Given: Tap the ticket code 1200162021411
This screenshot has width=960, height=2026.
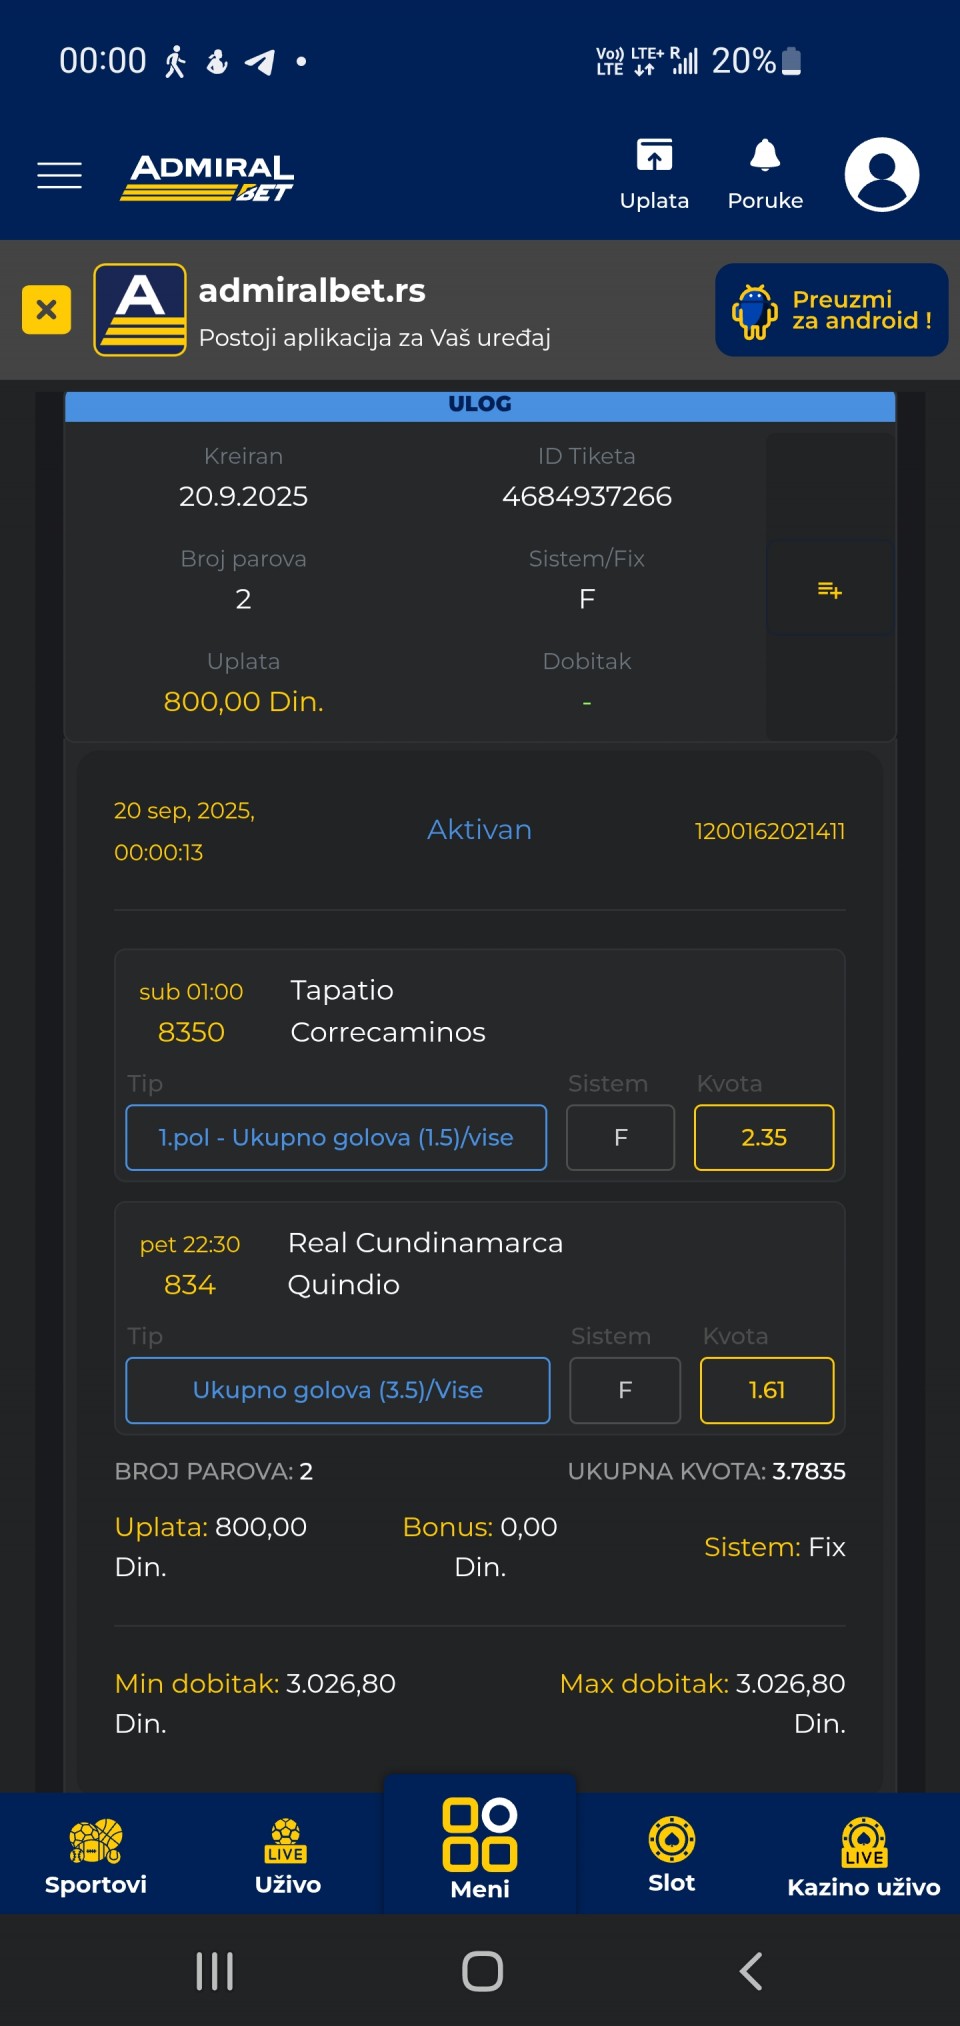Looking at the screenshot, I should point(769,831).
